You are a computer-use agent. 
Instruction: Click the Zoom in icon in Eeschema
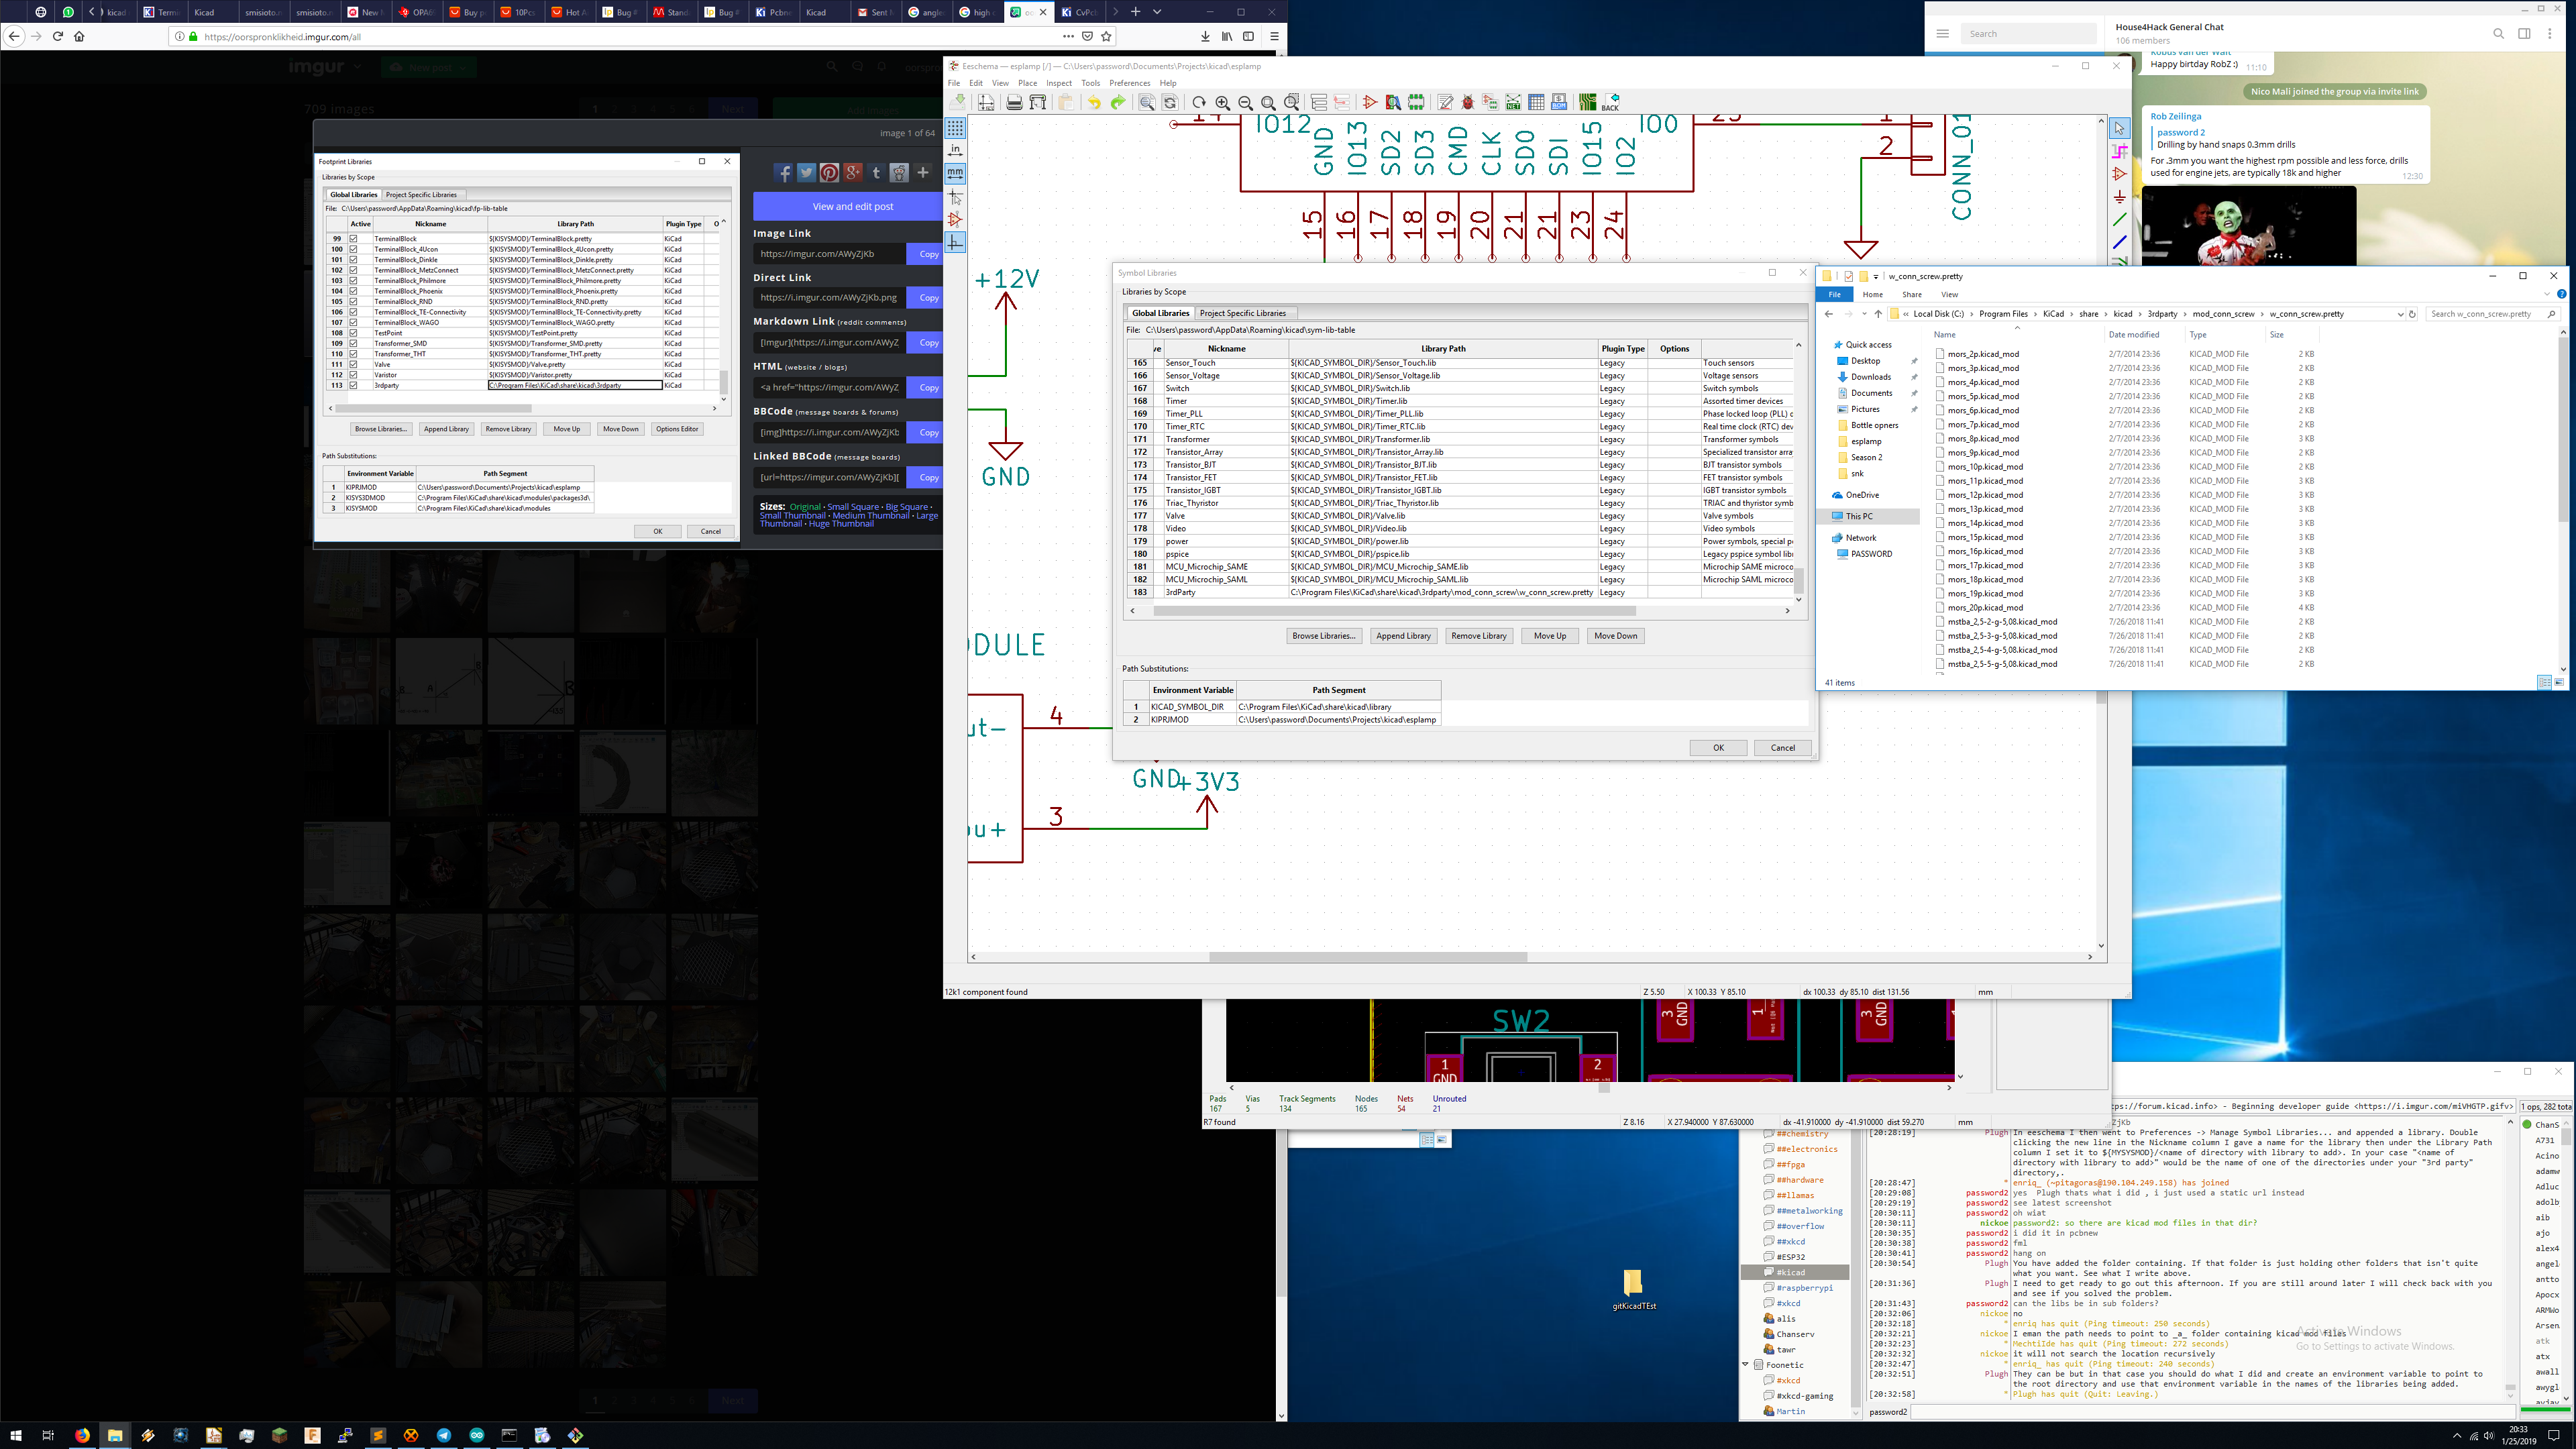(x=1223, y=102)
